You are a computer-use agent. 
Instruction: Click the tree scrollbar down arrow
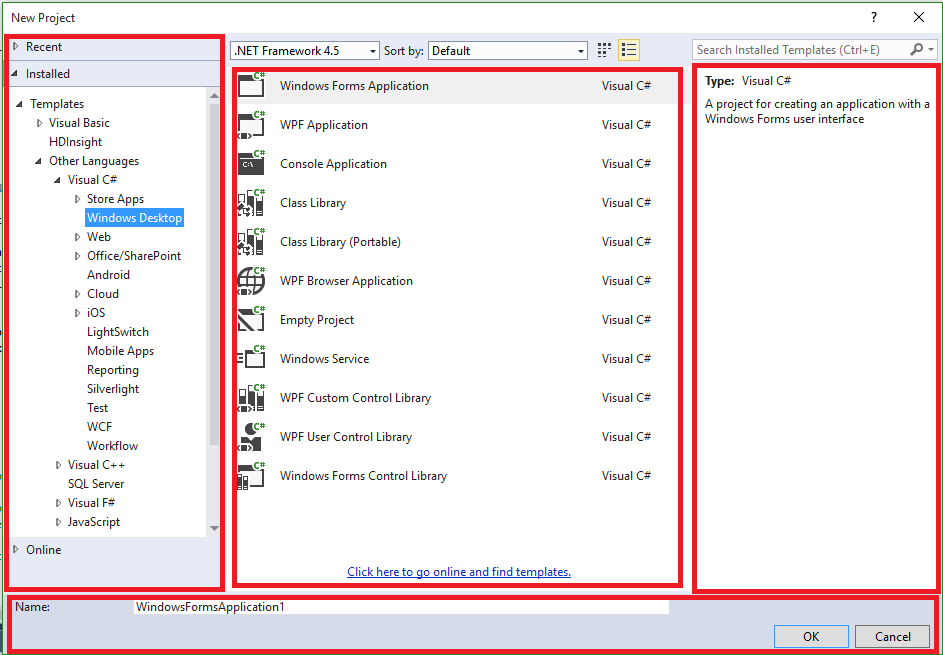point(214,528)
